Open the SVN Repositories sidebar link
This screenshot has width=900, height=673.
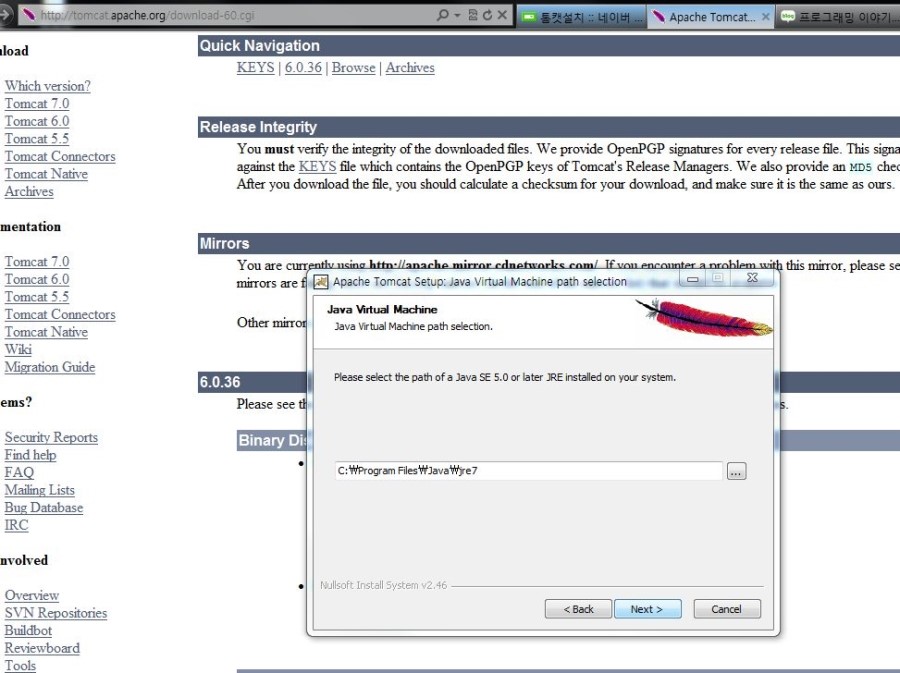click(56, 613)
